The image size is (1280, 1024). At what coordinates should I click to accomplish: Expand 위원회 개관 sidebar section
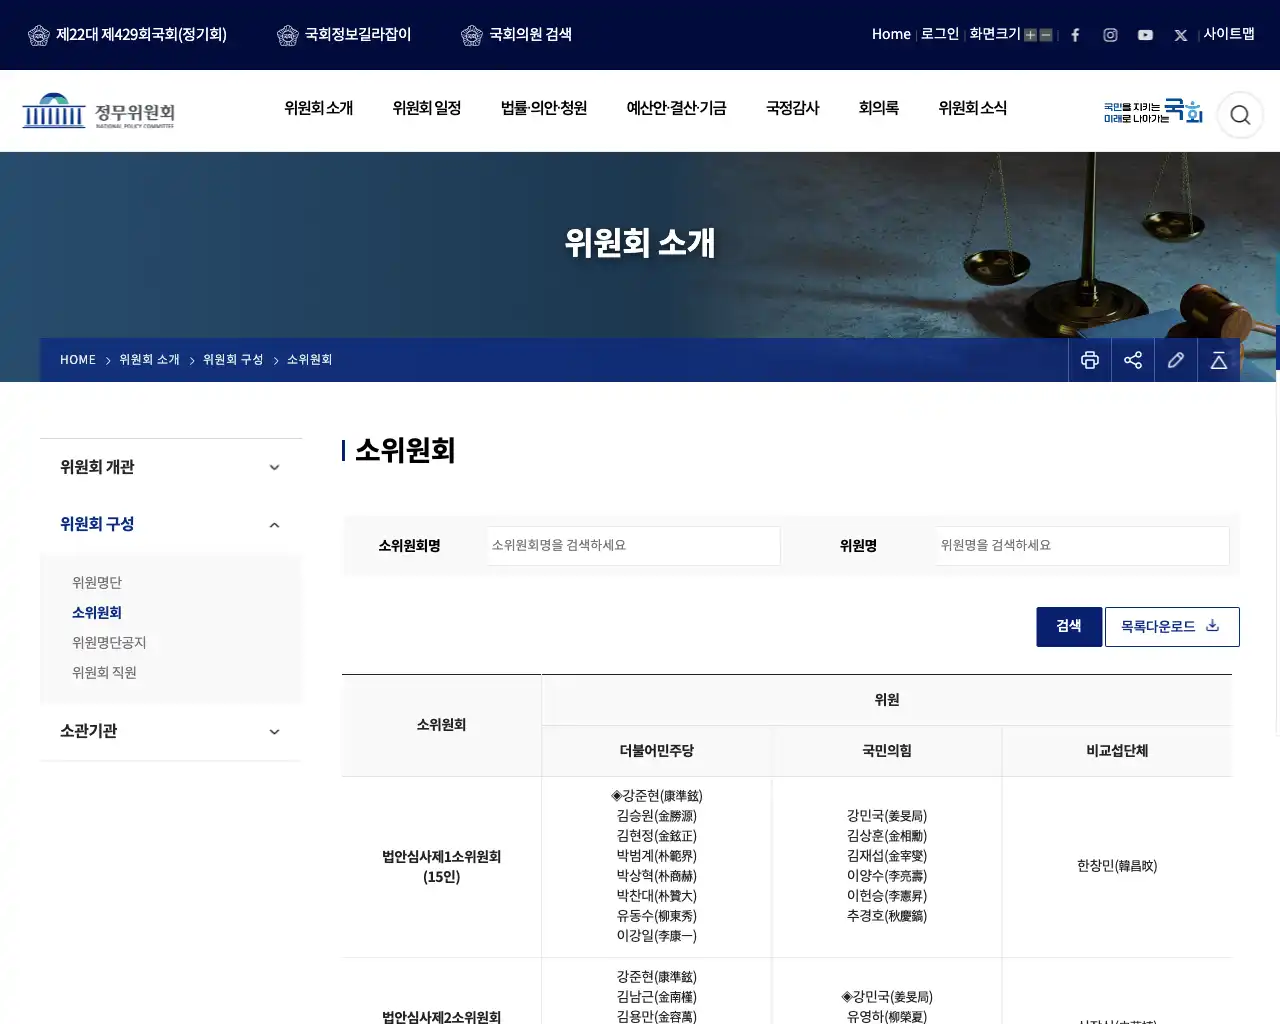171,467
